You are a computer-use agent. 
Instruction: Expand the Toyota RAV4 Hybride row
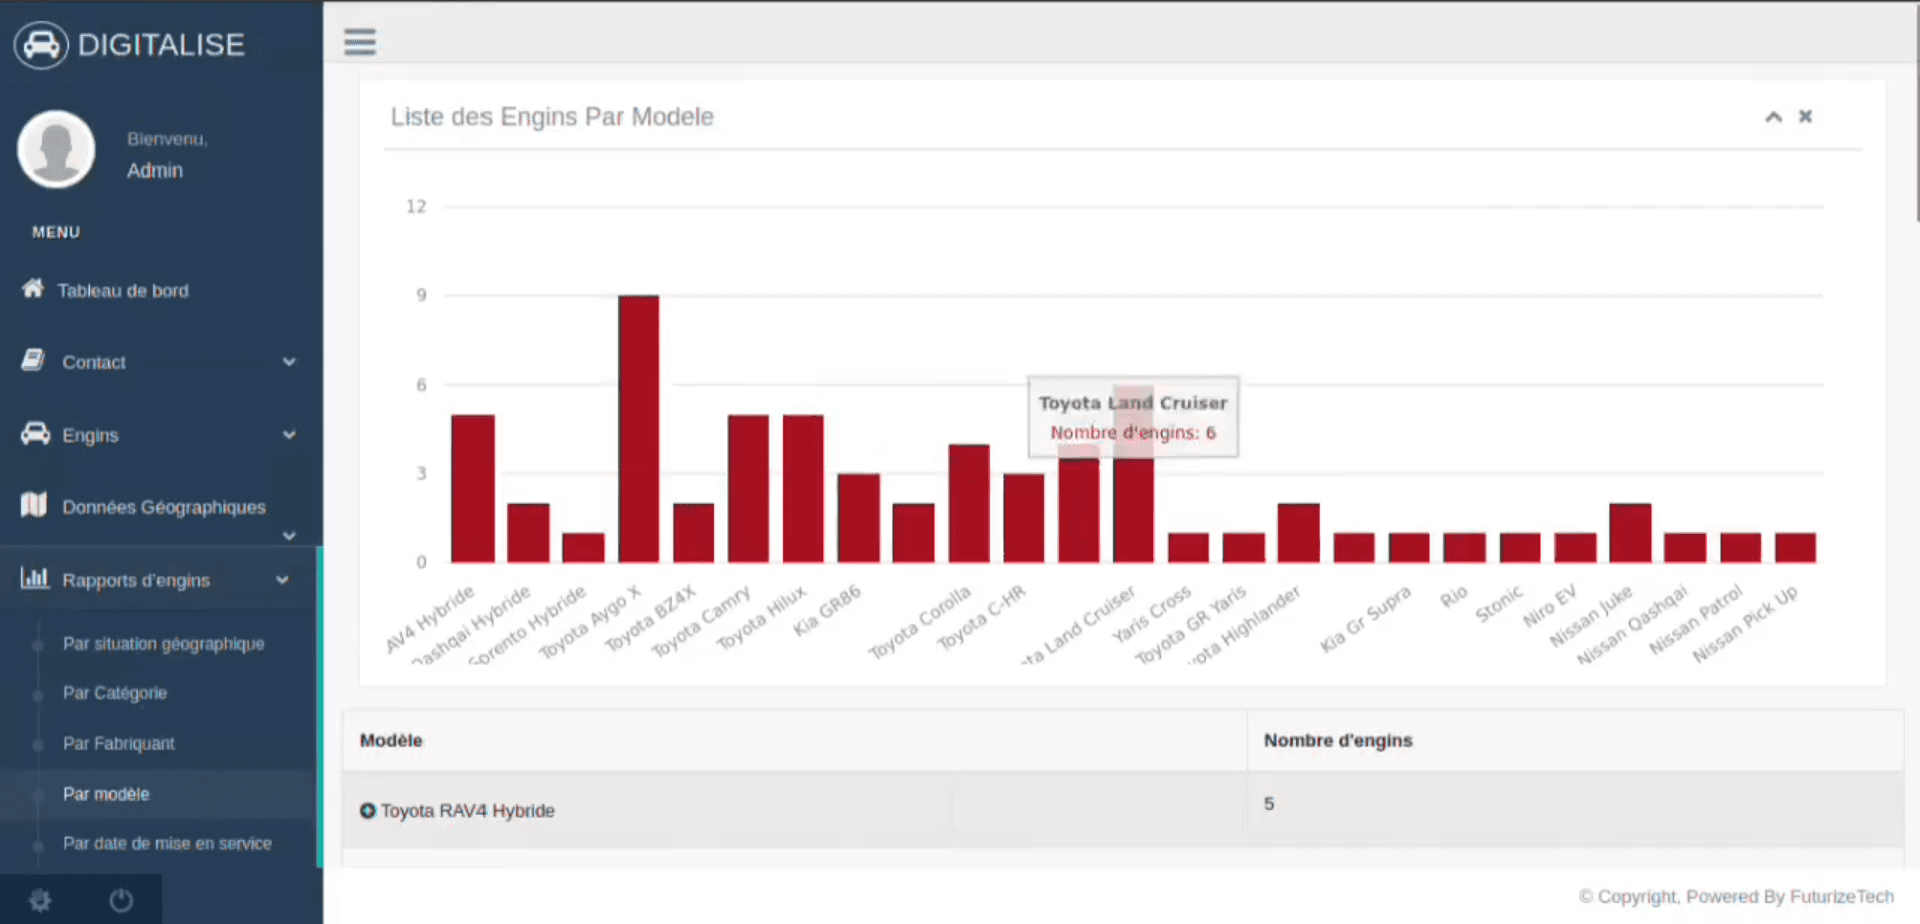(368, 811)
